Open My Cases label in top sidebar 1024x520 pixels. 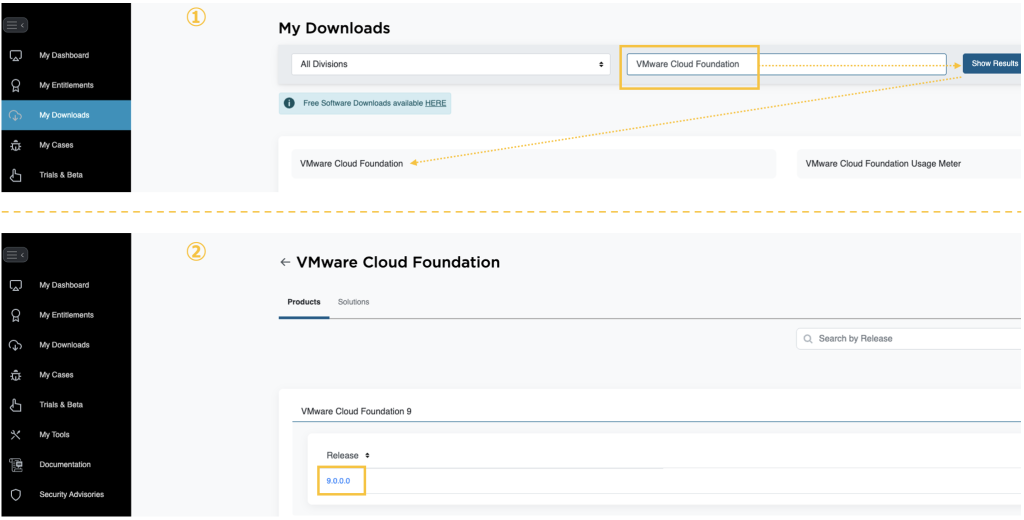point(56,146)
